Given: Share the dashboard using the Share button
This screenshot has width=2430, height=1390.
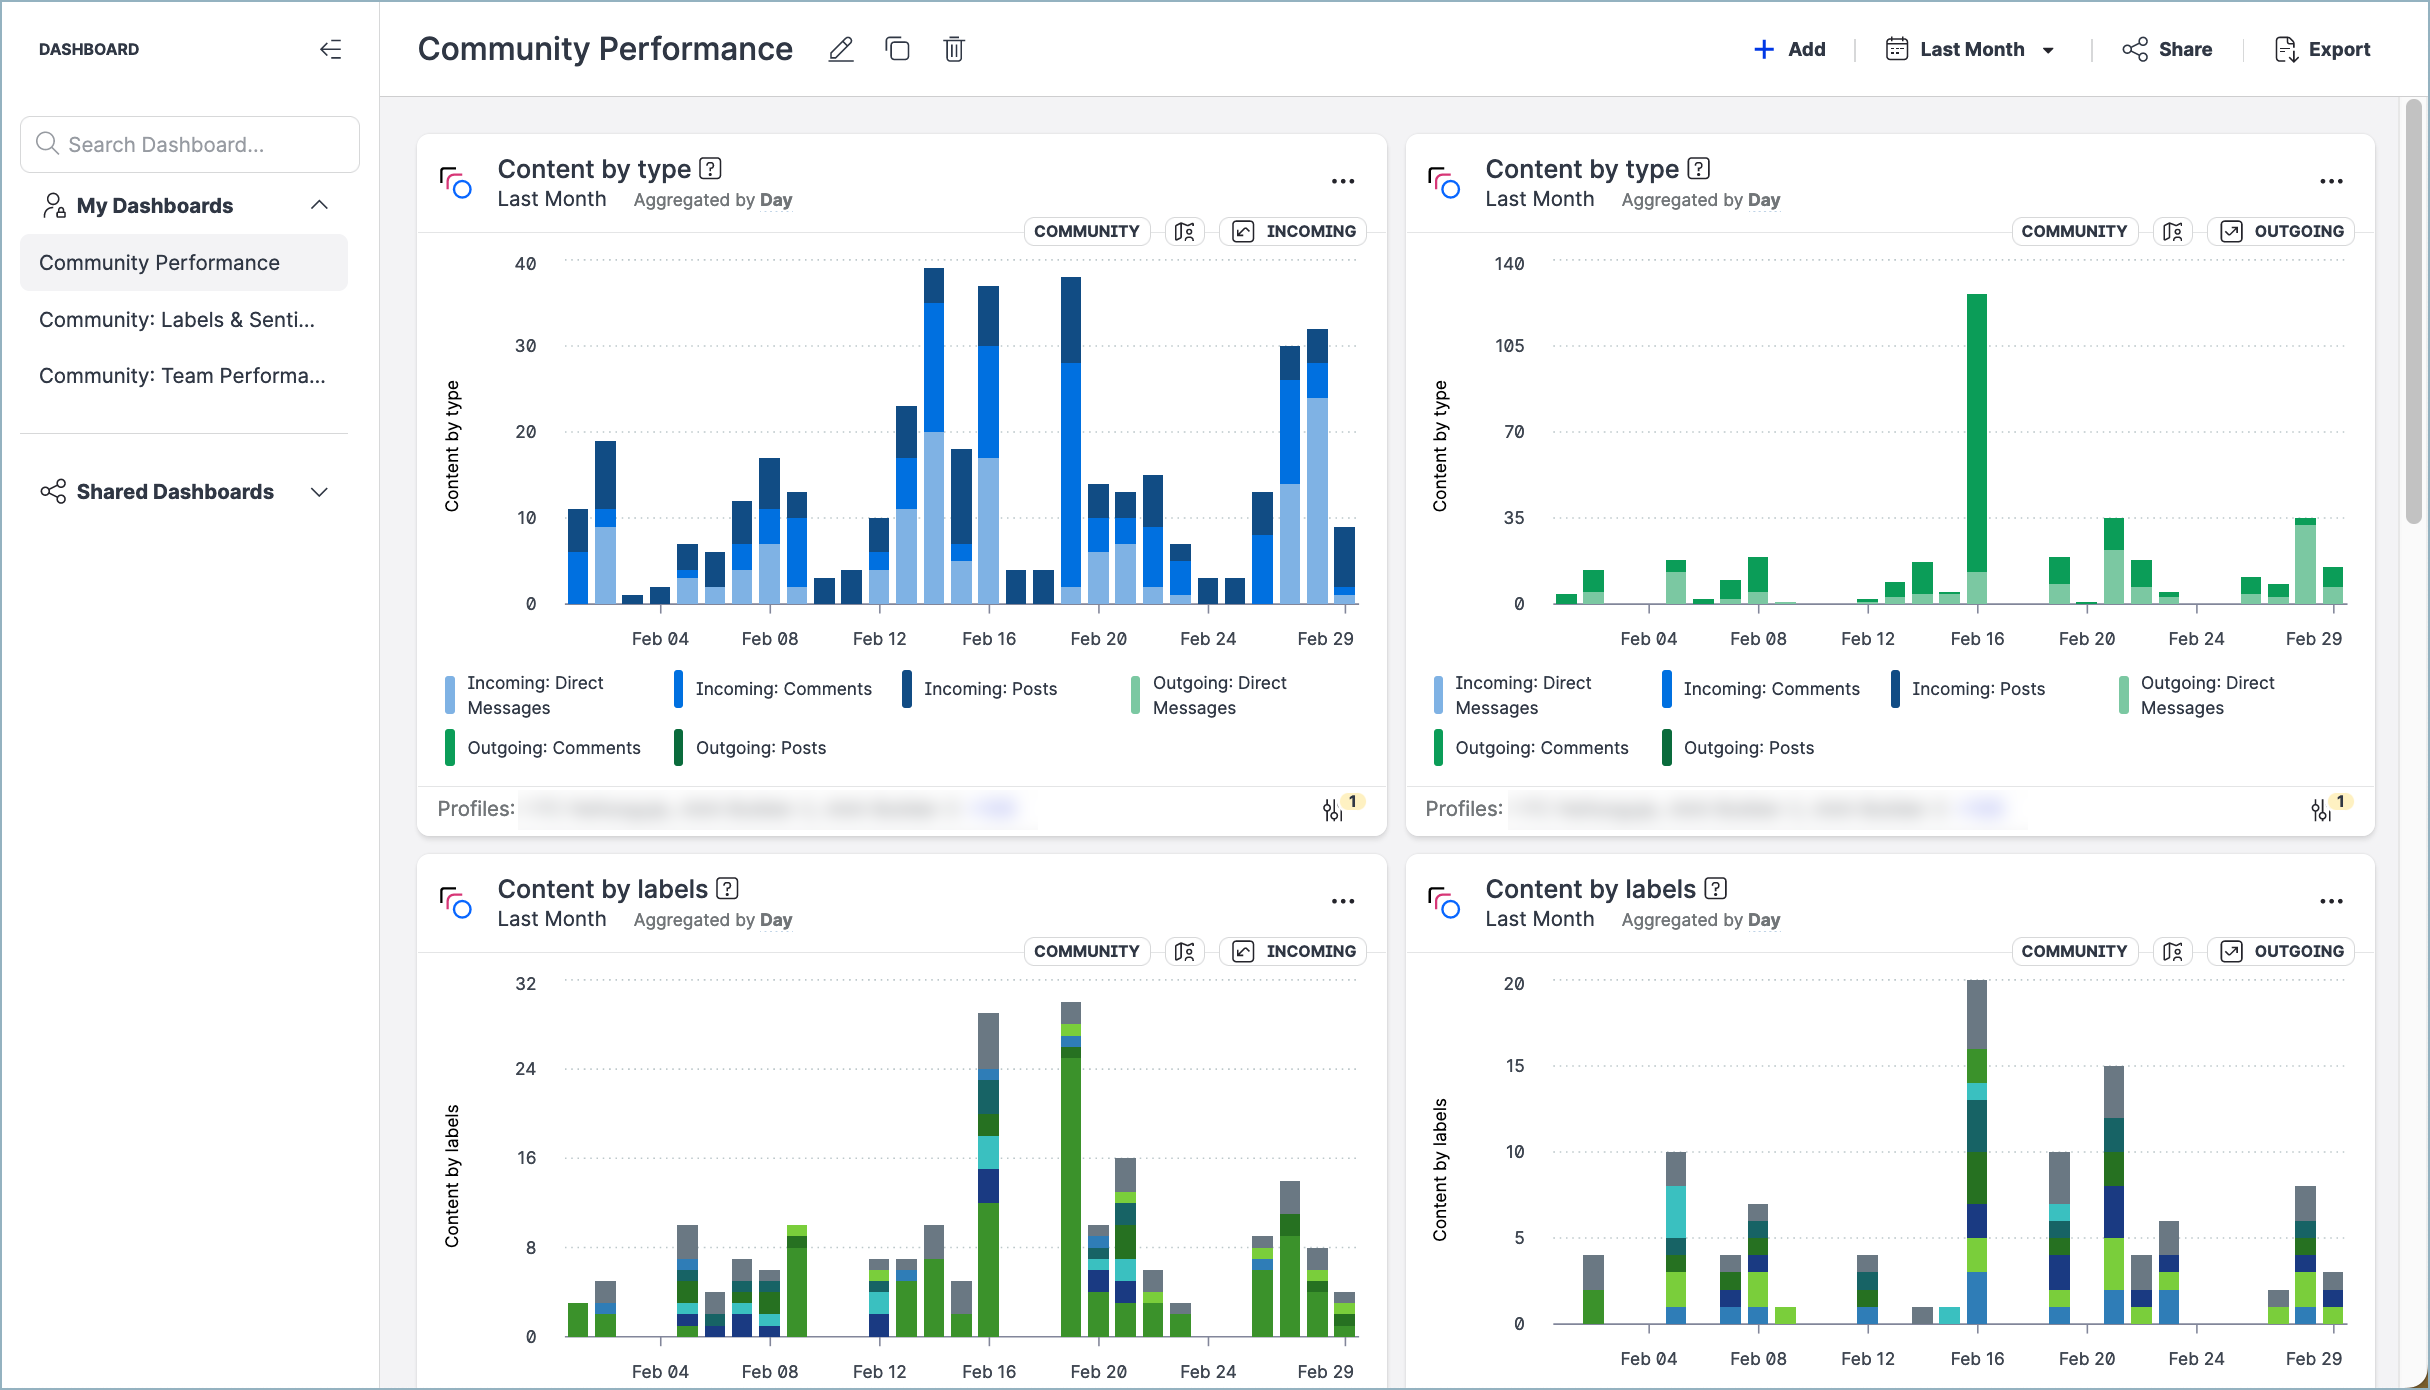Looking at the screenshot, I should [x=2168, y=49].
